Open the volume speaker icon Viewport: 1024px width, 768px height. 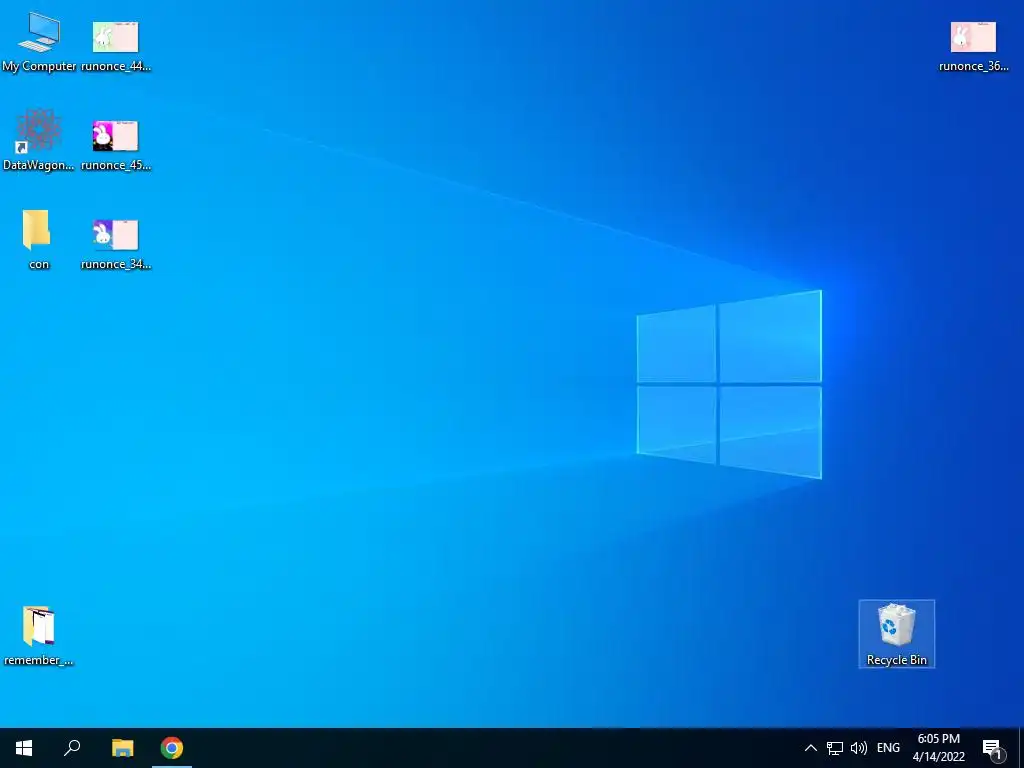[859, 748]
